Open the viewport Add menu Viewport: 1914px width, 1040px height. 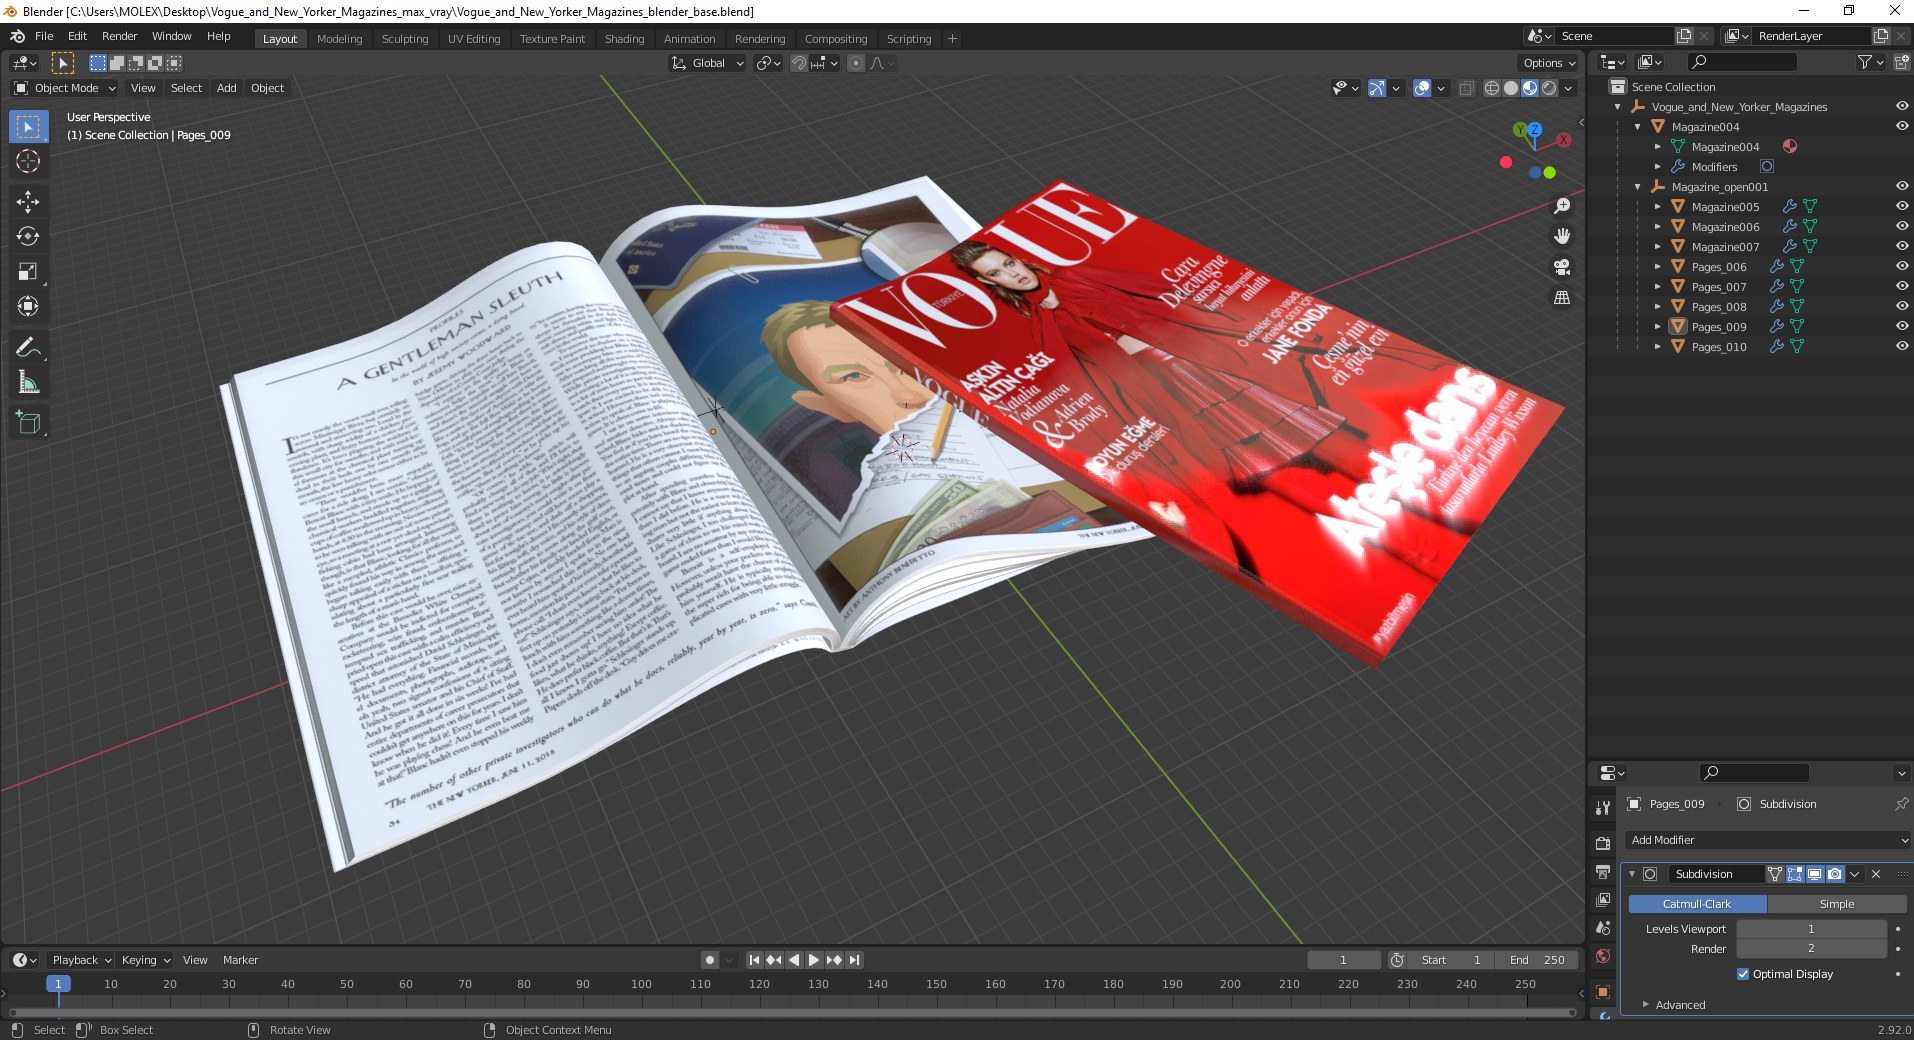pos(227,88)
